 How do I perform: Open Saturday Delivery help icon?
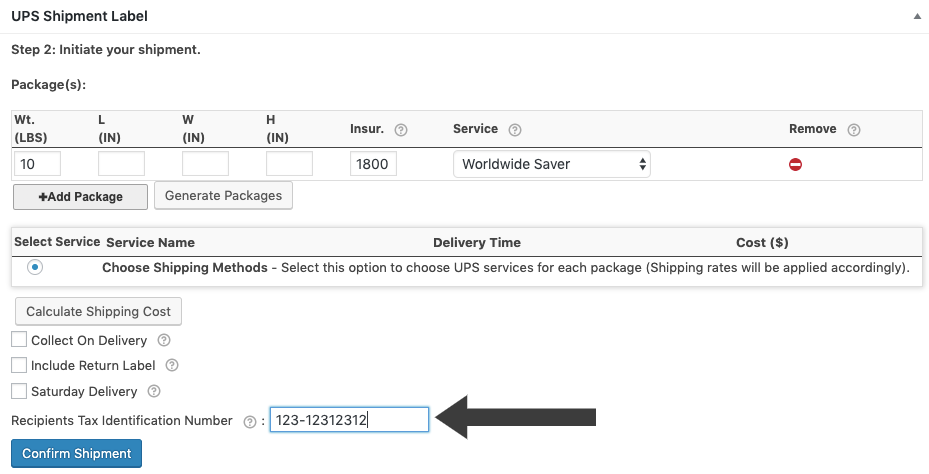point(154,391)
